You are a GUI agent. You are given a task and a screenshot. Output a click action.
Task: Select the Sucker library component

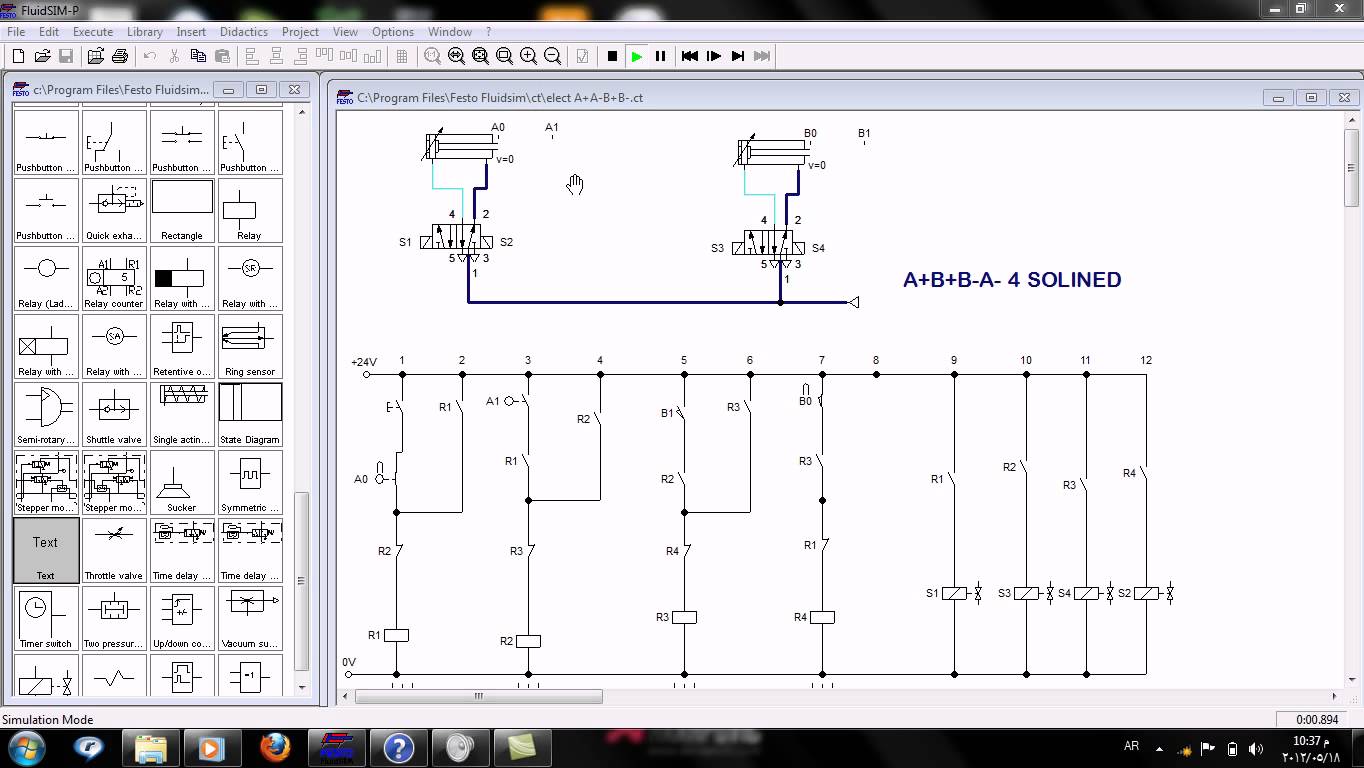pos(182,482)
